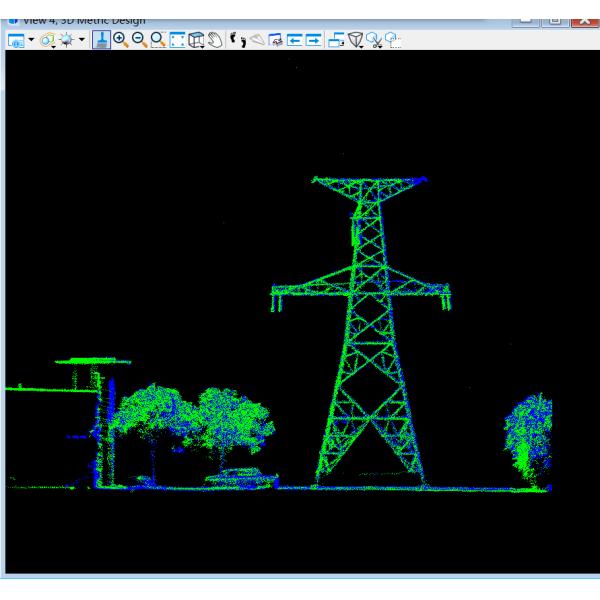Select the Zoom Out magnifier
The height and width of the screenshot is (600, 600).
[x=140, y=38]
